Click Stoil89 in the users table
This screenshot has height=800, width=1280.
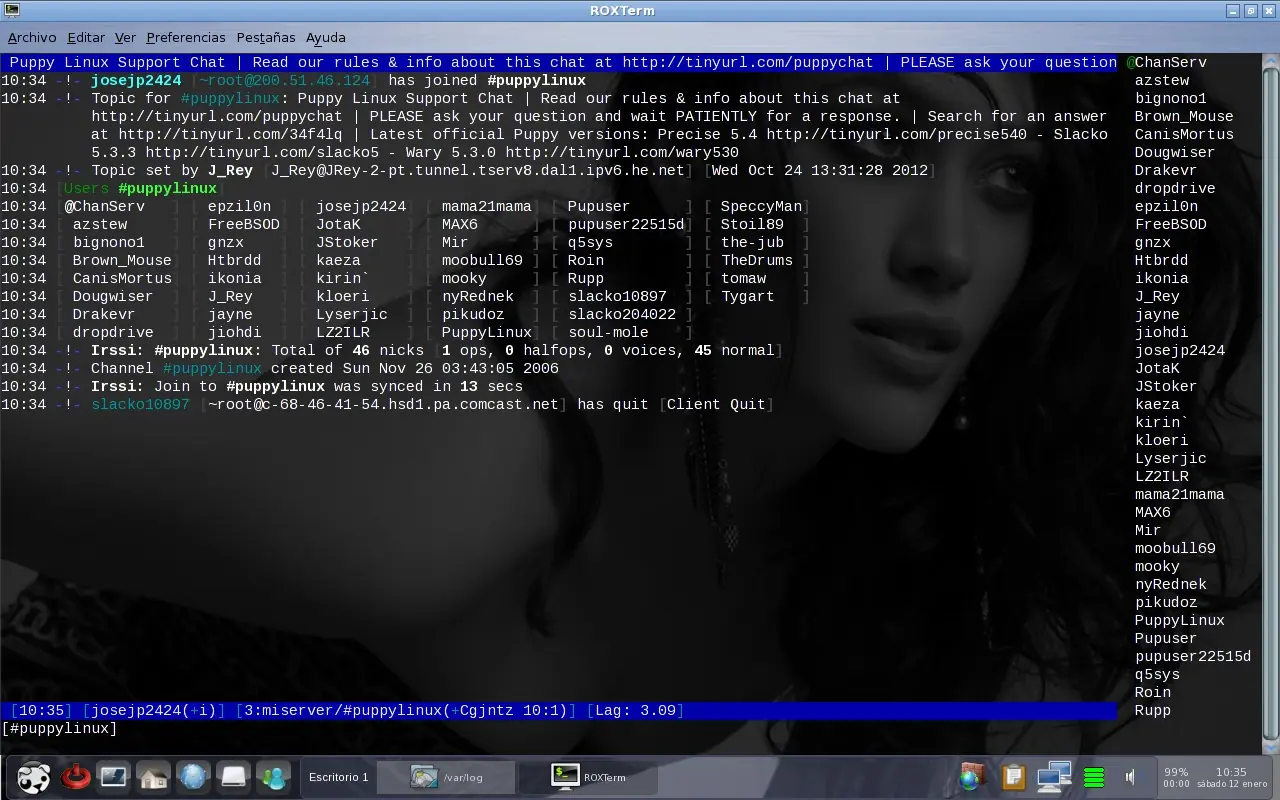[x=752, y=224]
